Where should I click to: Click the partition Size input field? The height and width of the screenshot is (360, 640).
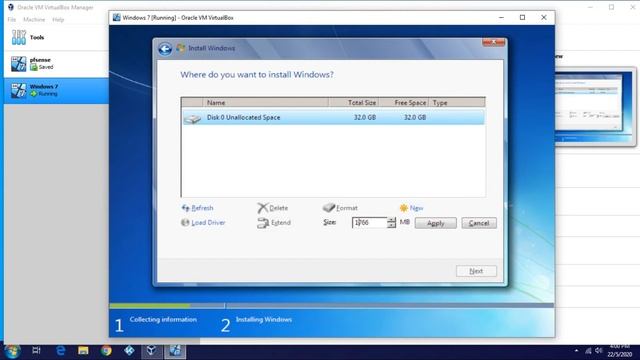369,222
